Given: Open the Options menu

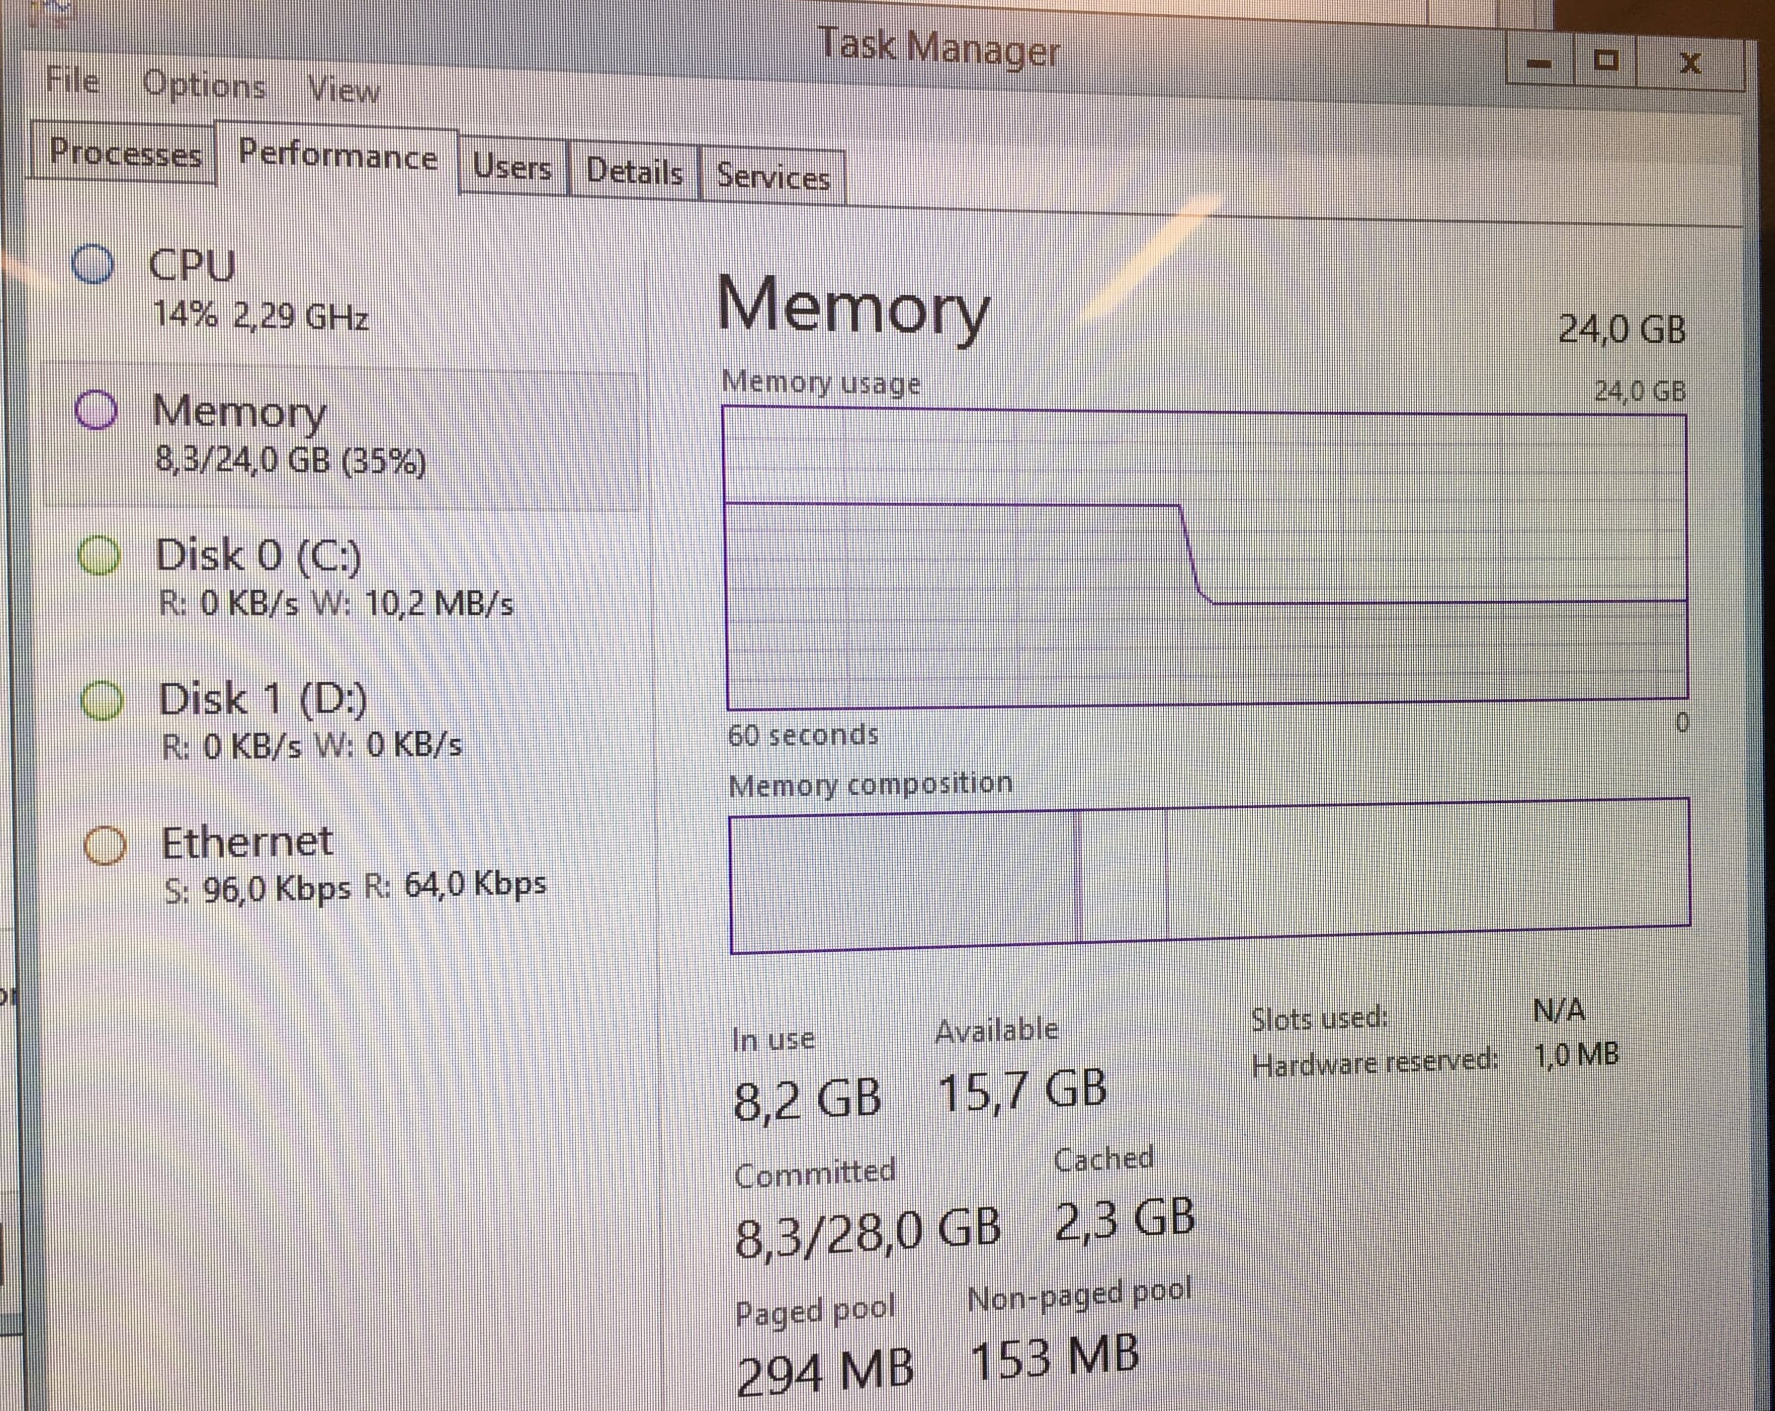Looking at the screenshot, I should point(204,85).
